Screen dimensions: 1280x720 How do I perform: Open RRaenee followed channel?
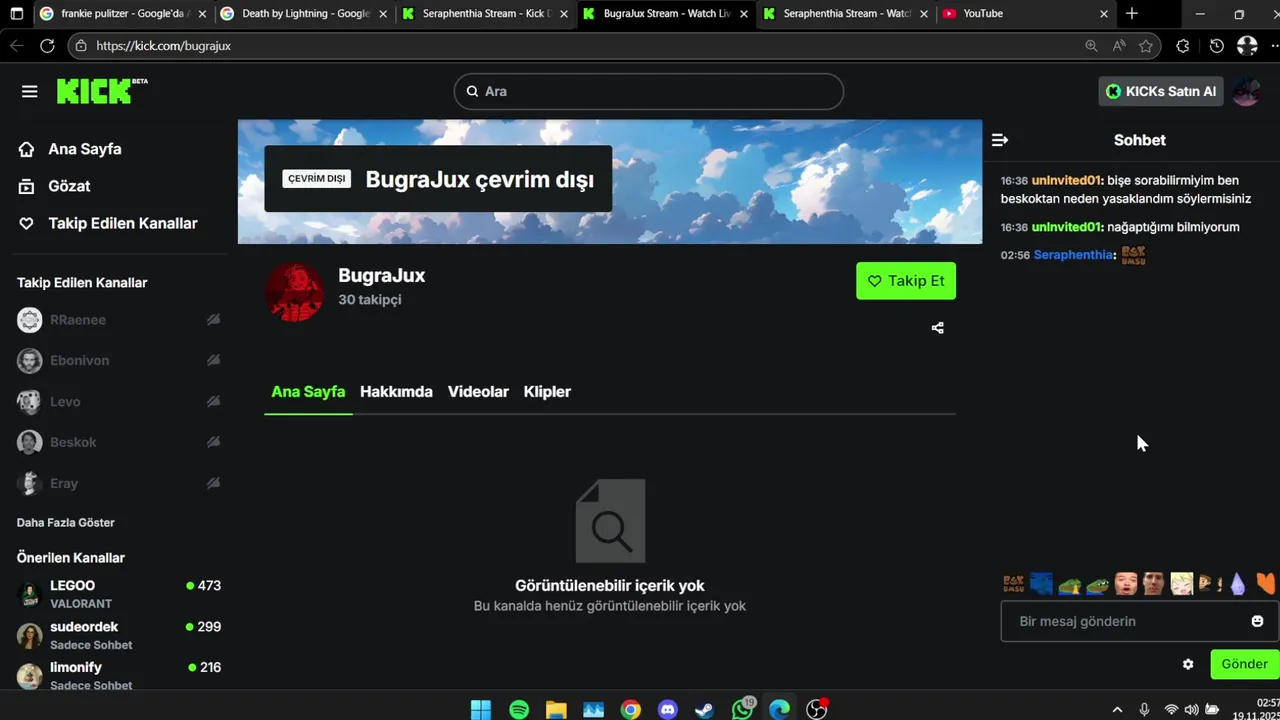tap(119, 320)
